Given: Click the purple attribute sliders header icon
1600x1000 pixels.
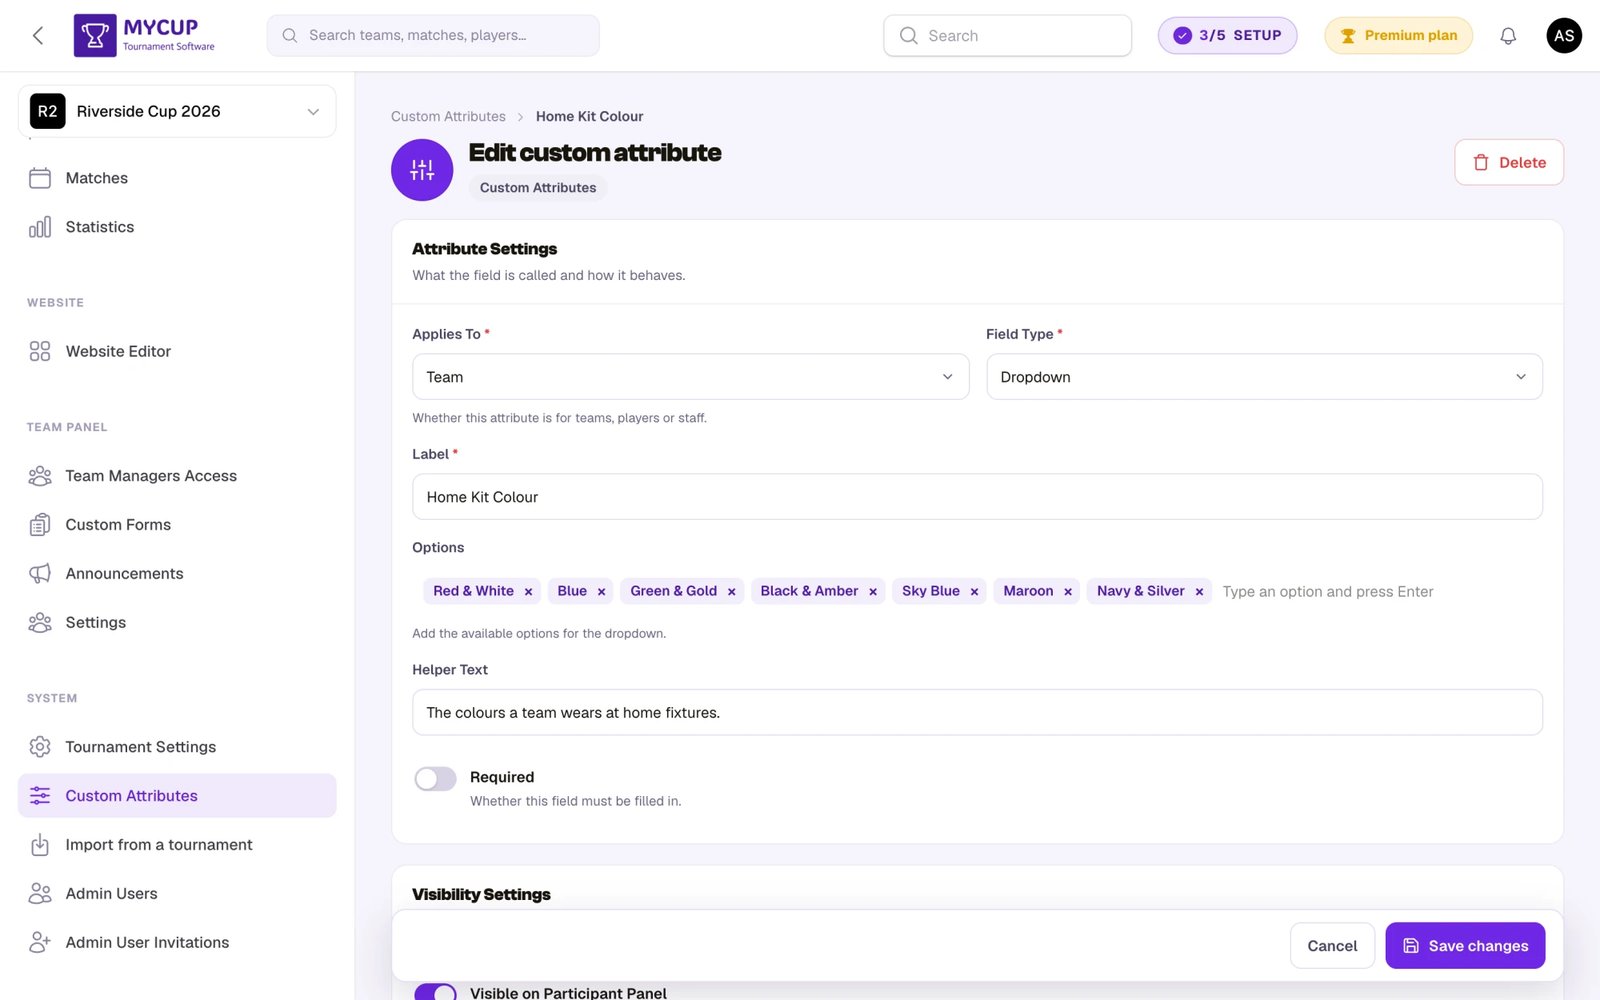Looking at the screenshot, I should click(x=422, y=170).
